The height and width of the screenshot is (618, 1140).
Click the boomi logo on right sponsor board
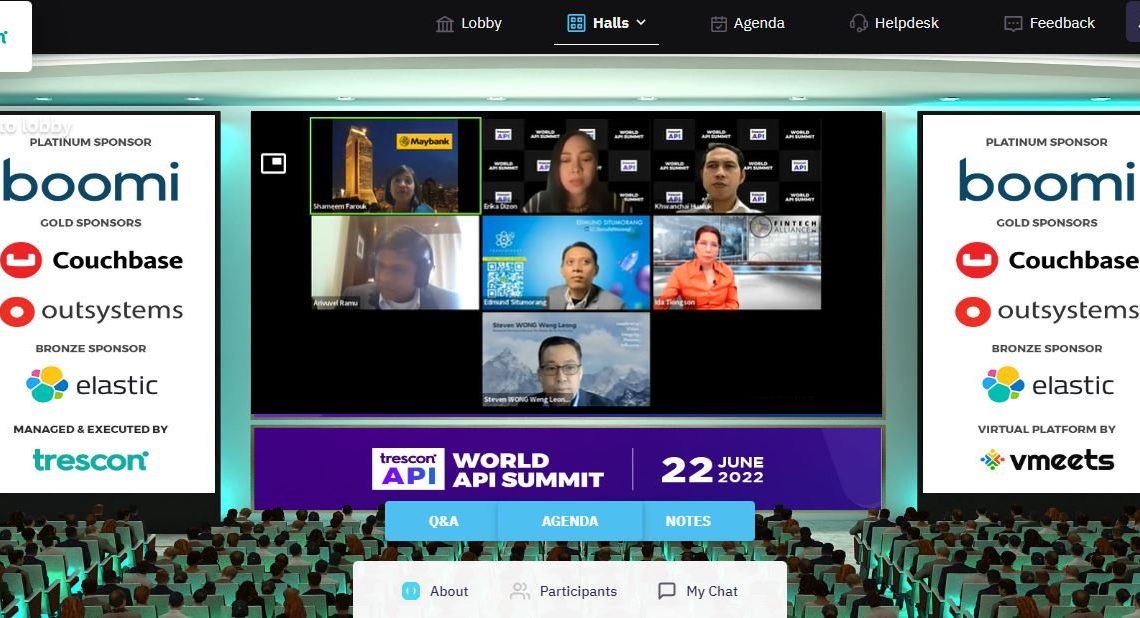(1047, 181)
